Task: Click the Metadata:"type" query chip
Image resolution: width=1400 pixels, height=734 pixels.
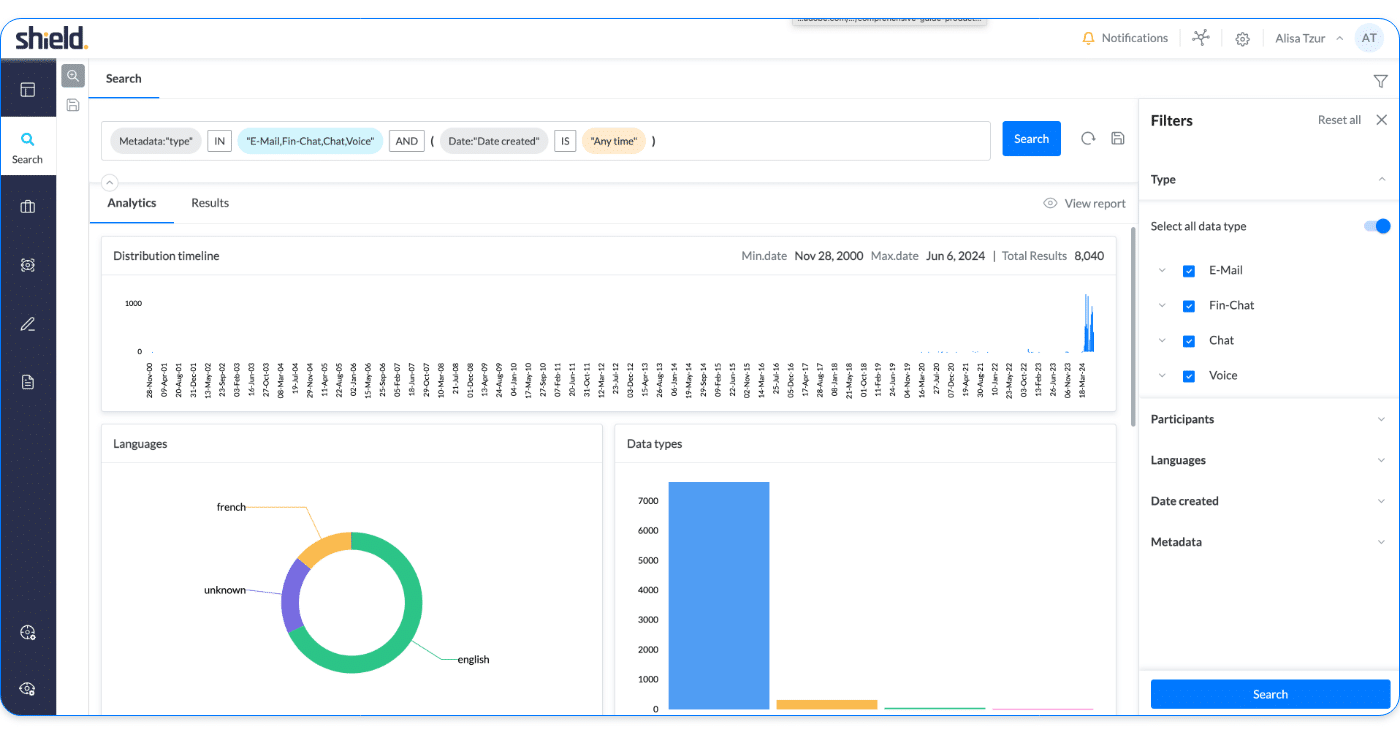Action: [156, 141]
